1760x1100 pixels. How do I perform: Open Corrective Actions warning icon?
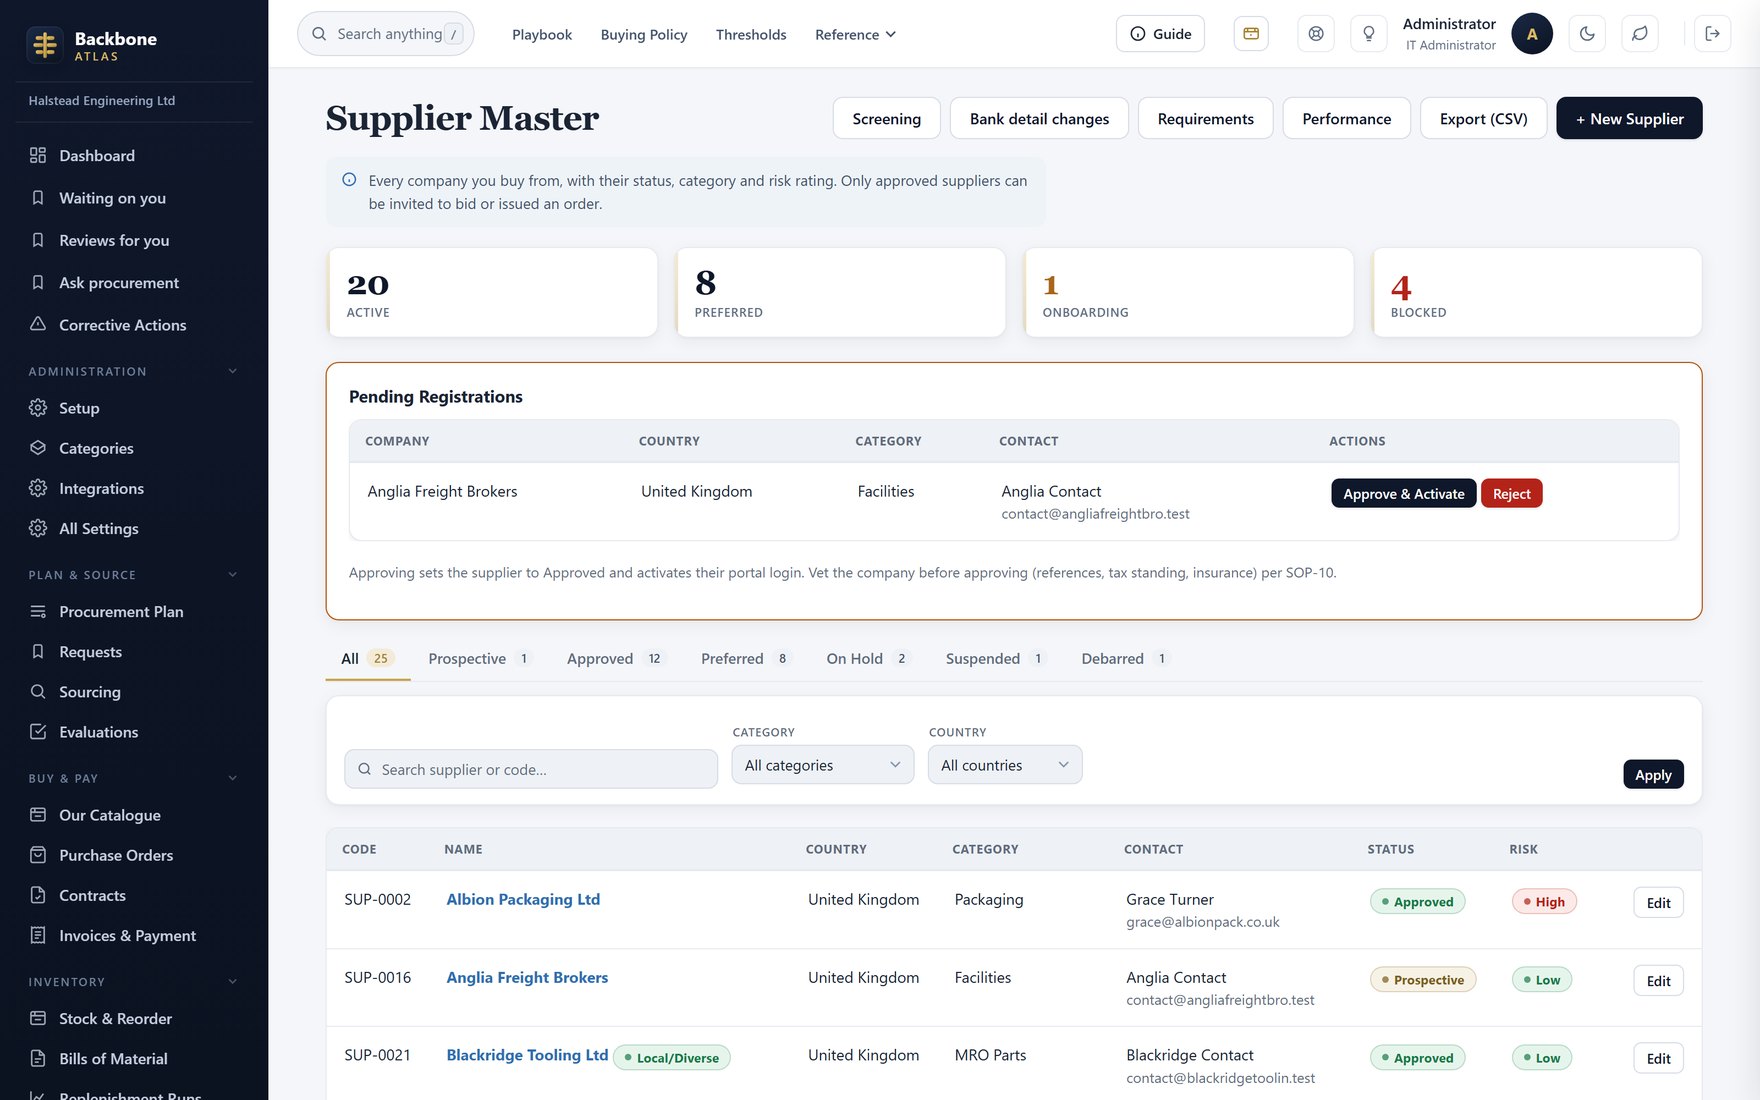[x=38, y=325]
